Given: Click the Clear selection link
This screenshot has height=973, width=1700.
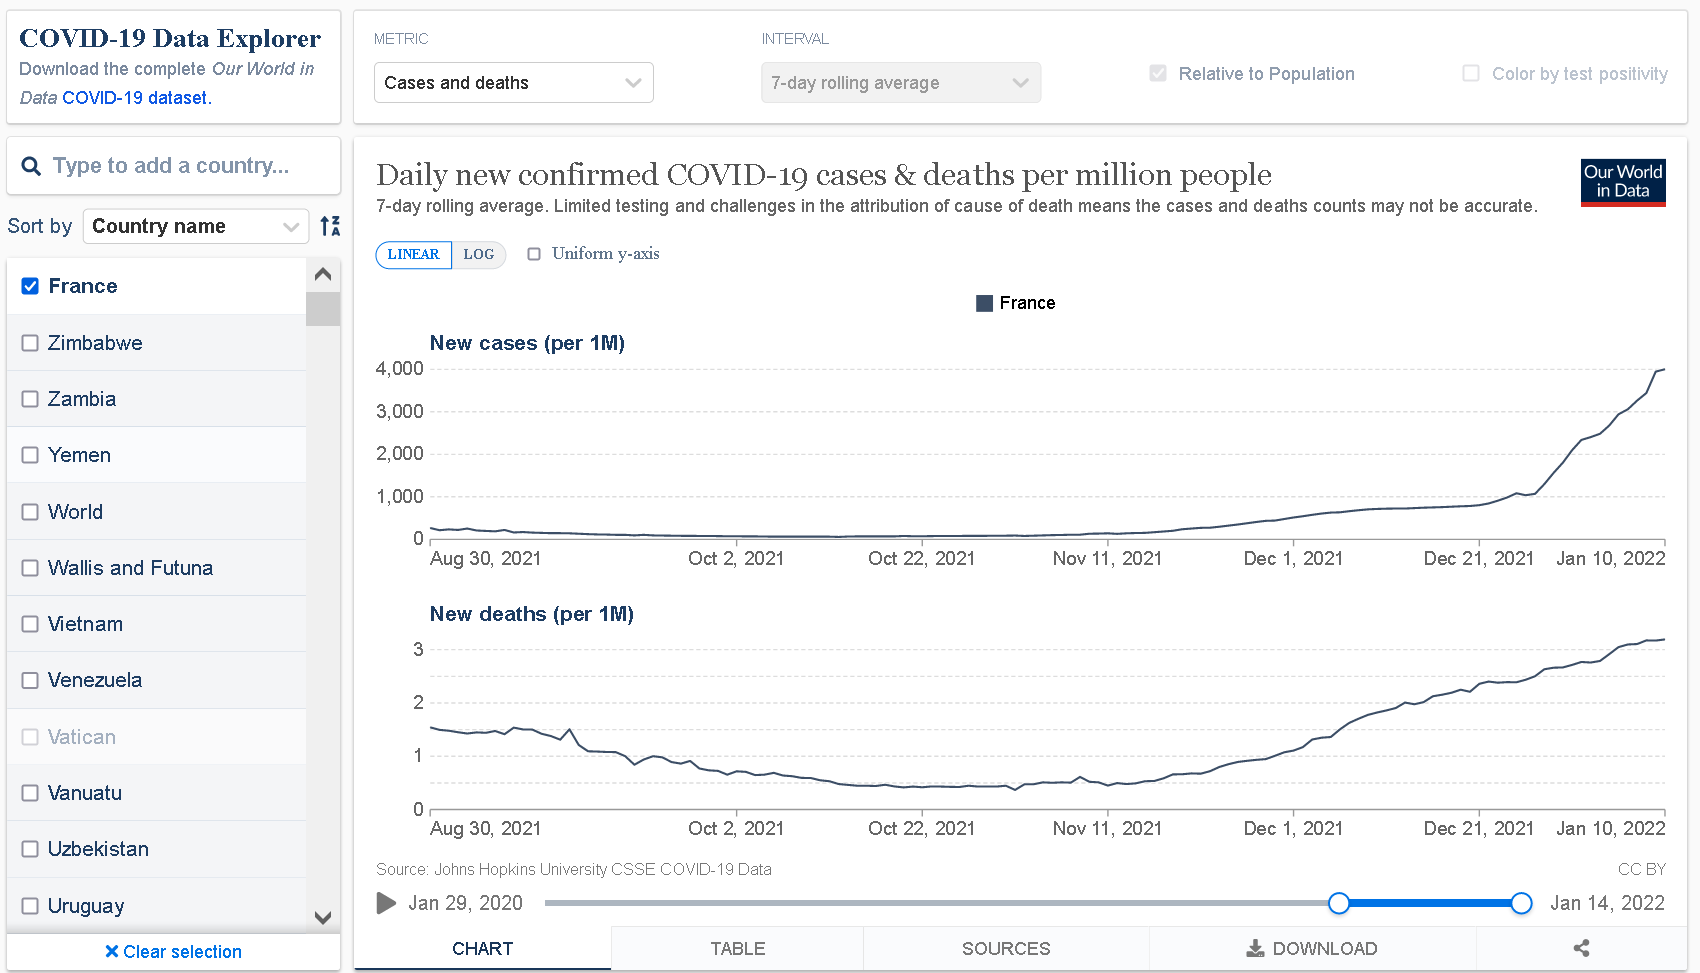Looking at the screenshot, I should click(174, 951).
